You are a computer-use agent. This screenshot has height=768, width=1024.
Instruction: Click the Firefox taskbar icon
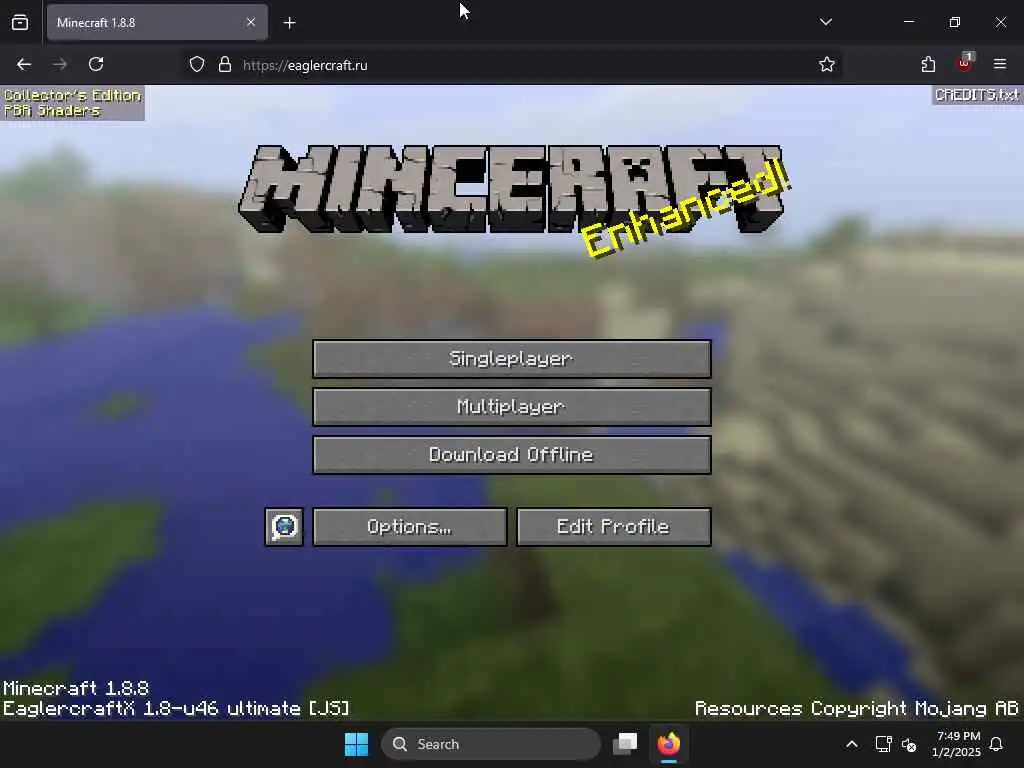[x=669, y=744]
